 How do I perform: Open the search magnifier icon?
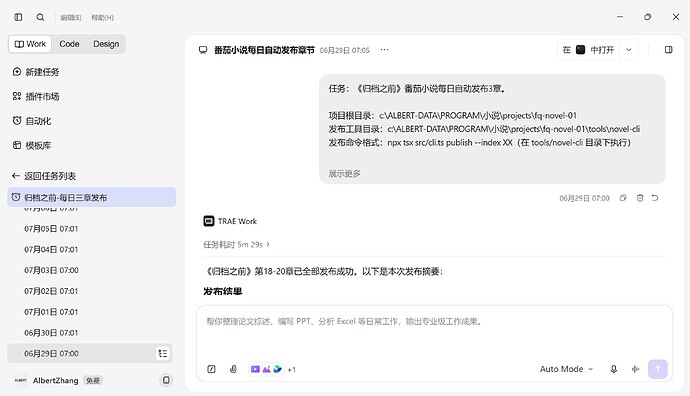pos(40,17)
